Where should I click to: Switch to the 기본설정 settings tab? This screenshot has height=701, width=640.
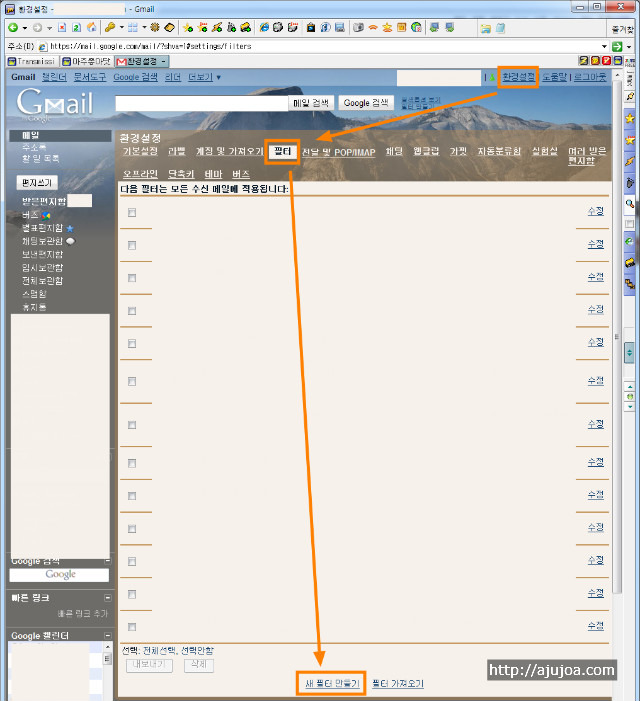[x=140, y=151]
